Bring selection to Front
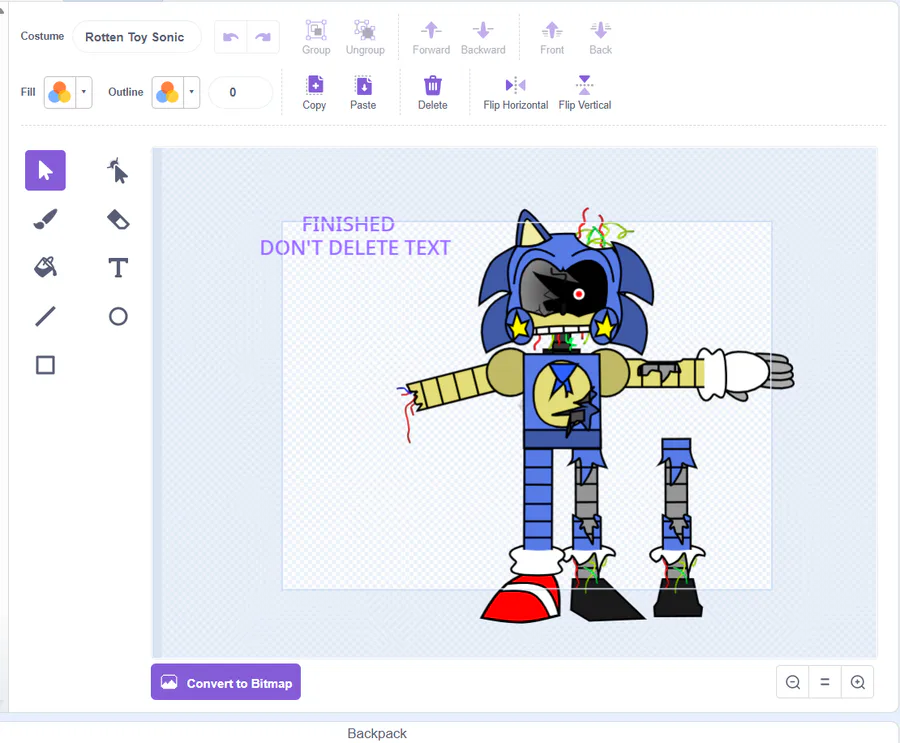 552,38
